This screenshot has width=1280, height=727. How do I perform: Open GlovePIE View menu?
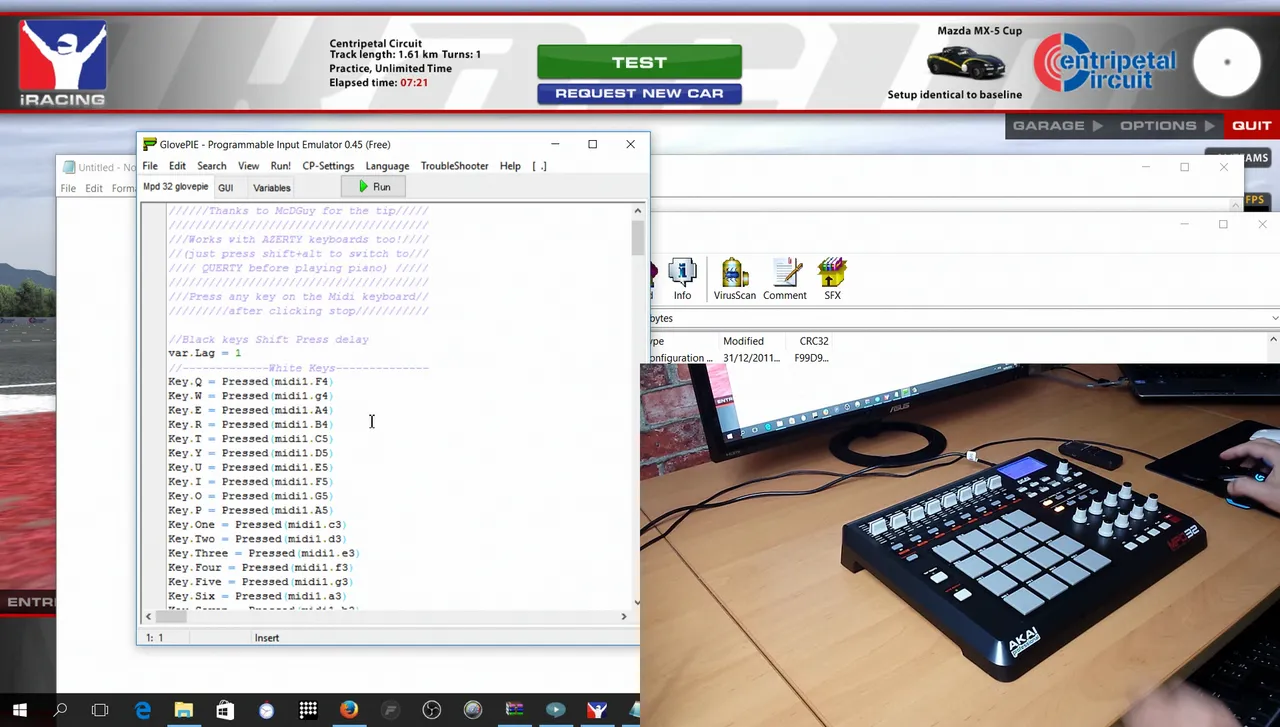[x=248, y=166]
